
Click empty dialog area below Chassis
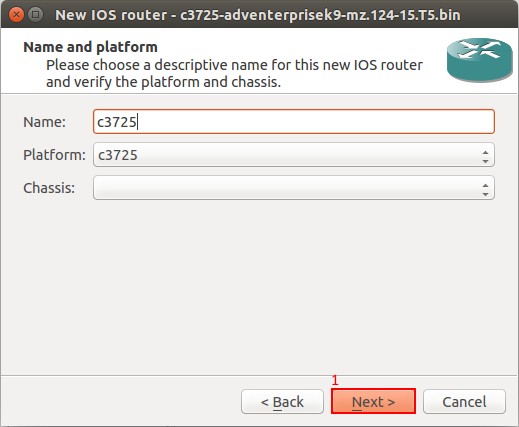click(259, 287)
